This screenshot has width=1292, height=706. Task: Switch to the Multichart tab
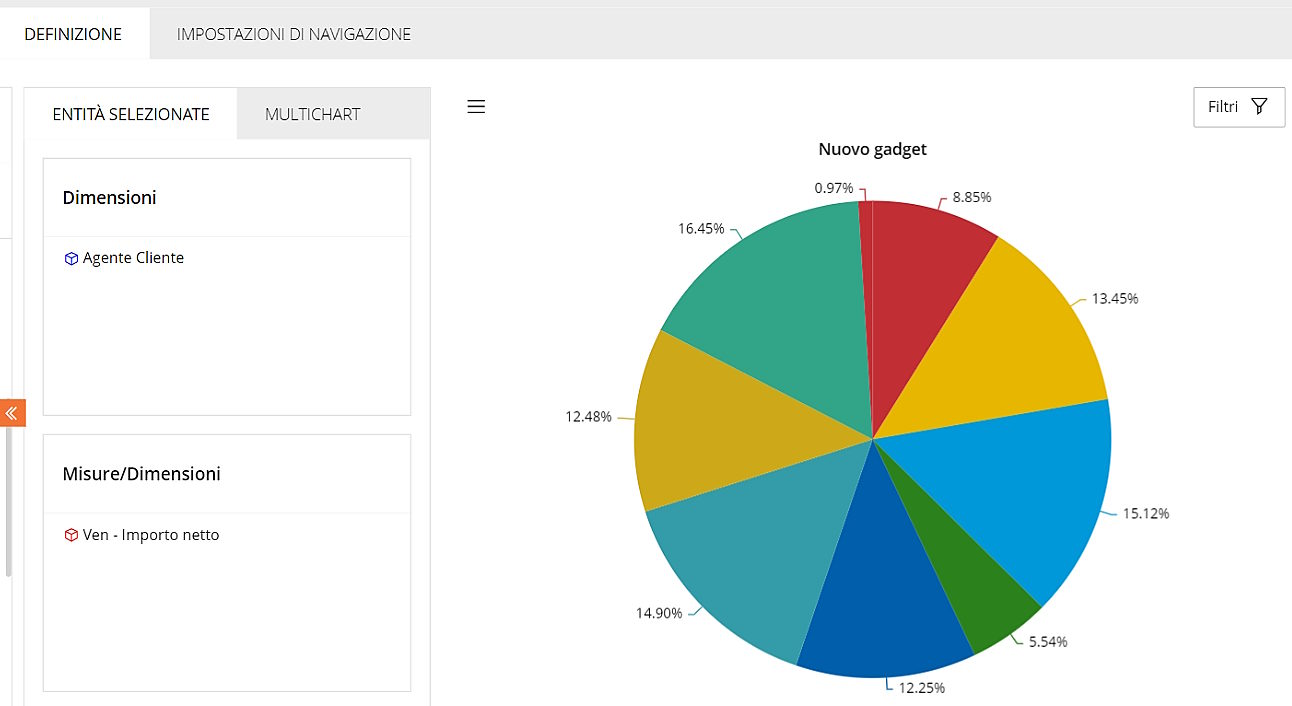point(312,114)
